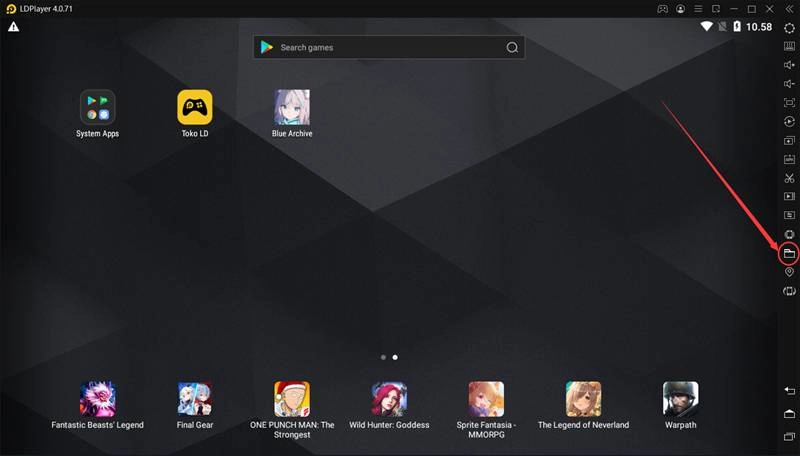
Task: Rotate the screen with rotate icon
Action: pos(789,291)
